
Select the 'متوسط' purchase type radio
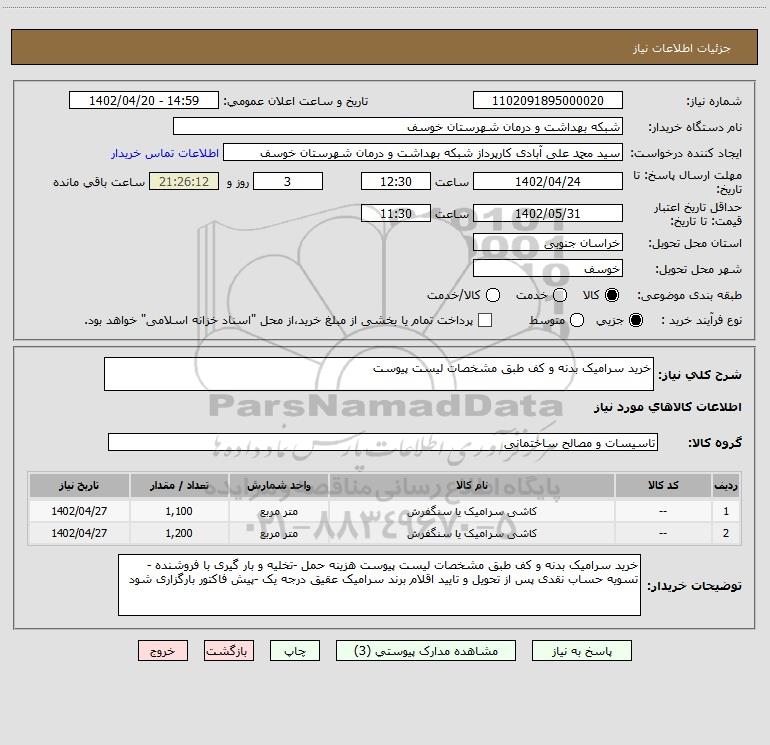pos(577,320)
